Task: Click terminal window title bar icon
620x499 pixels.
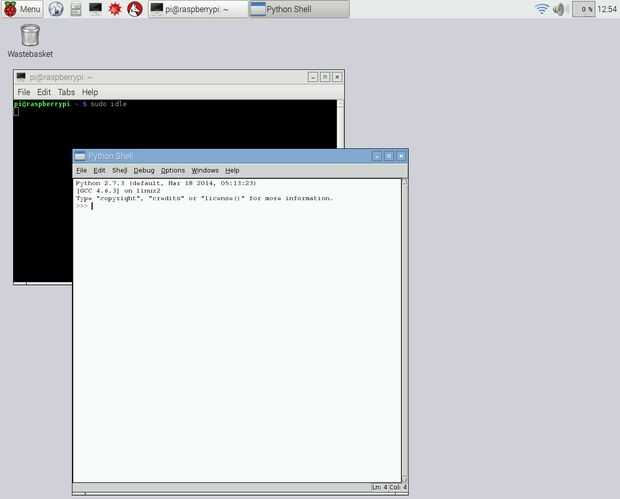Action: pyautogui.click(x=21, y=76)
